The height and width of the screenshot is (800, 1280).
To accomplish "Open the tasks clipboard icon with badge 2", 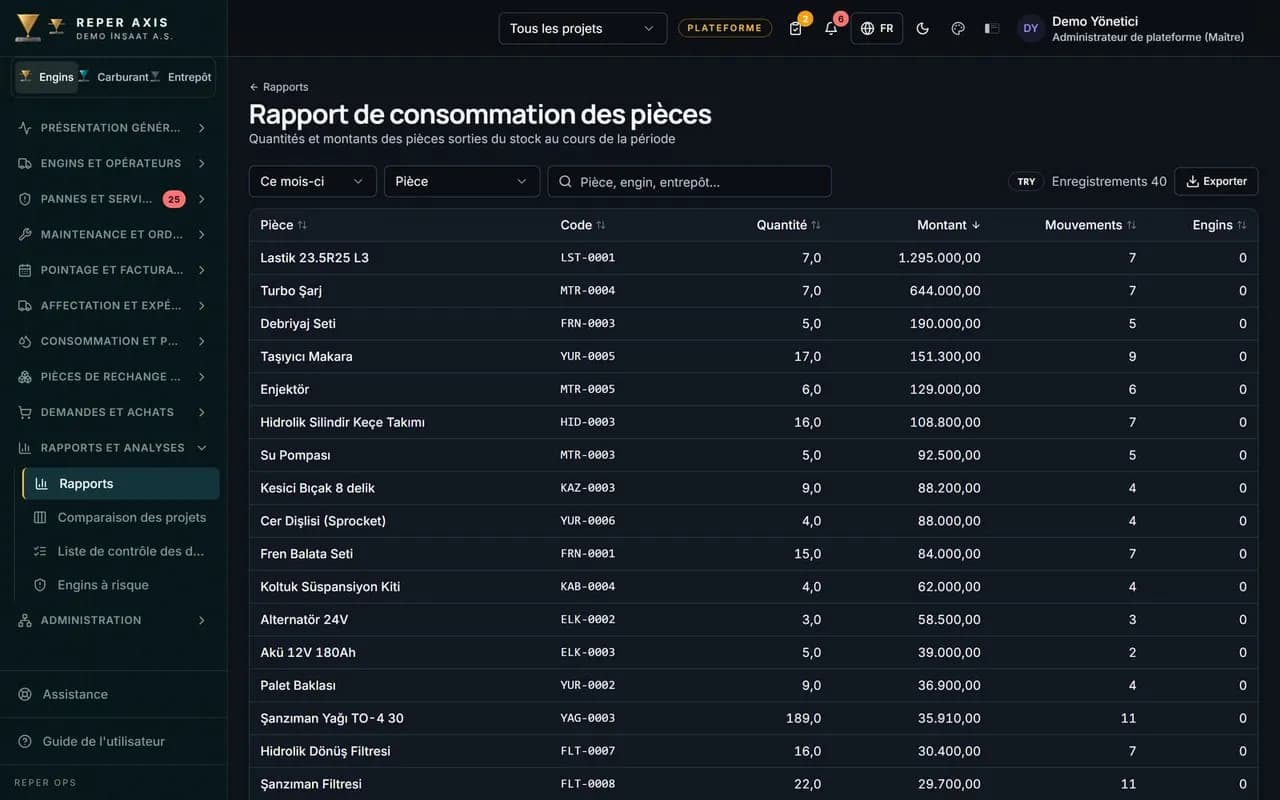I will (796, 28).
